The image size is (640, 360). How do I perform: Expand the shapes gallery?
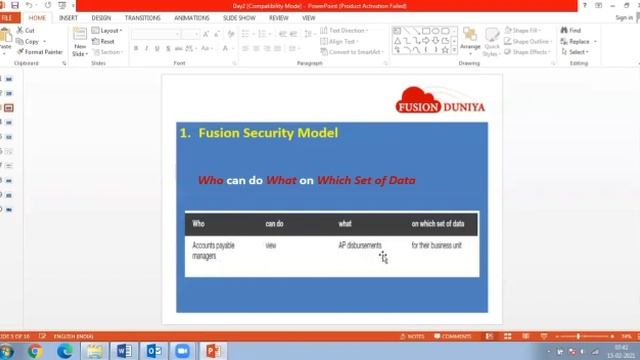[454, 50]
